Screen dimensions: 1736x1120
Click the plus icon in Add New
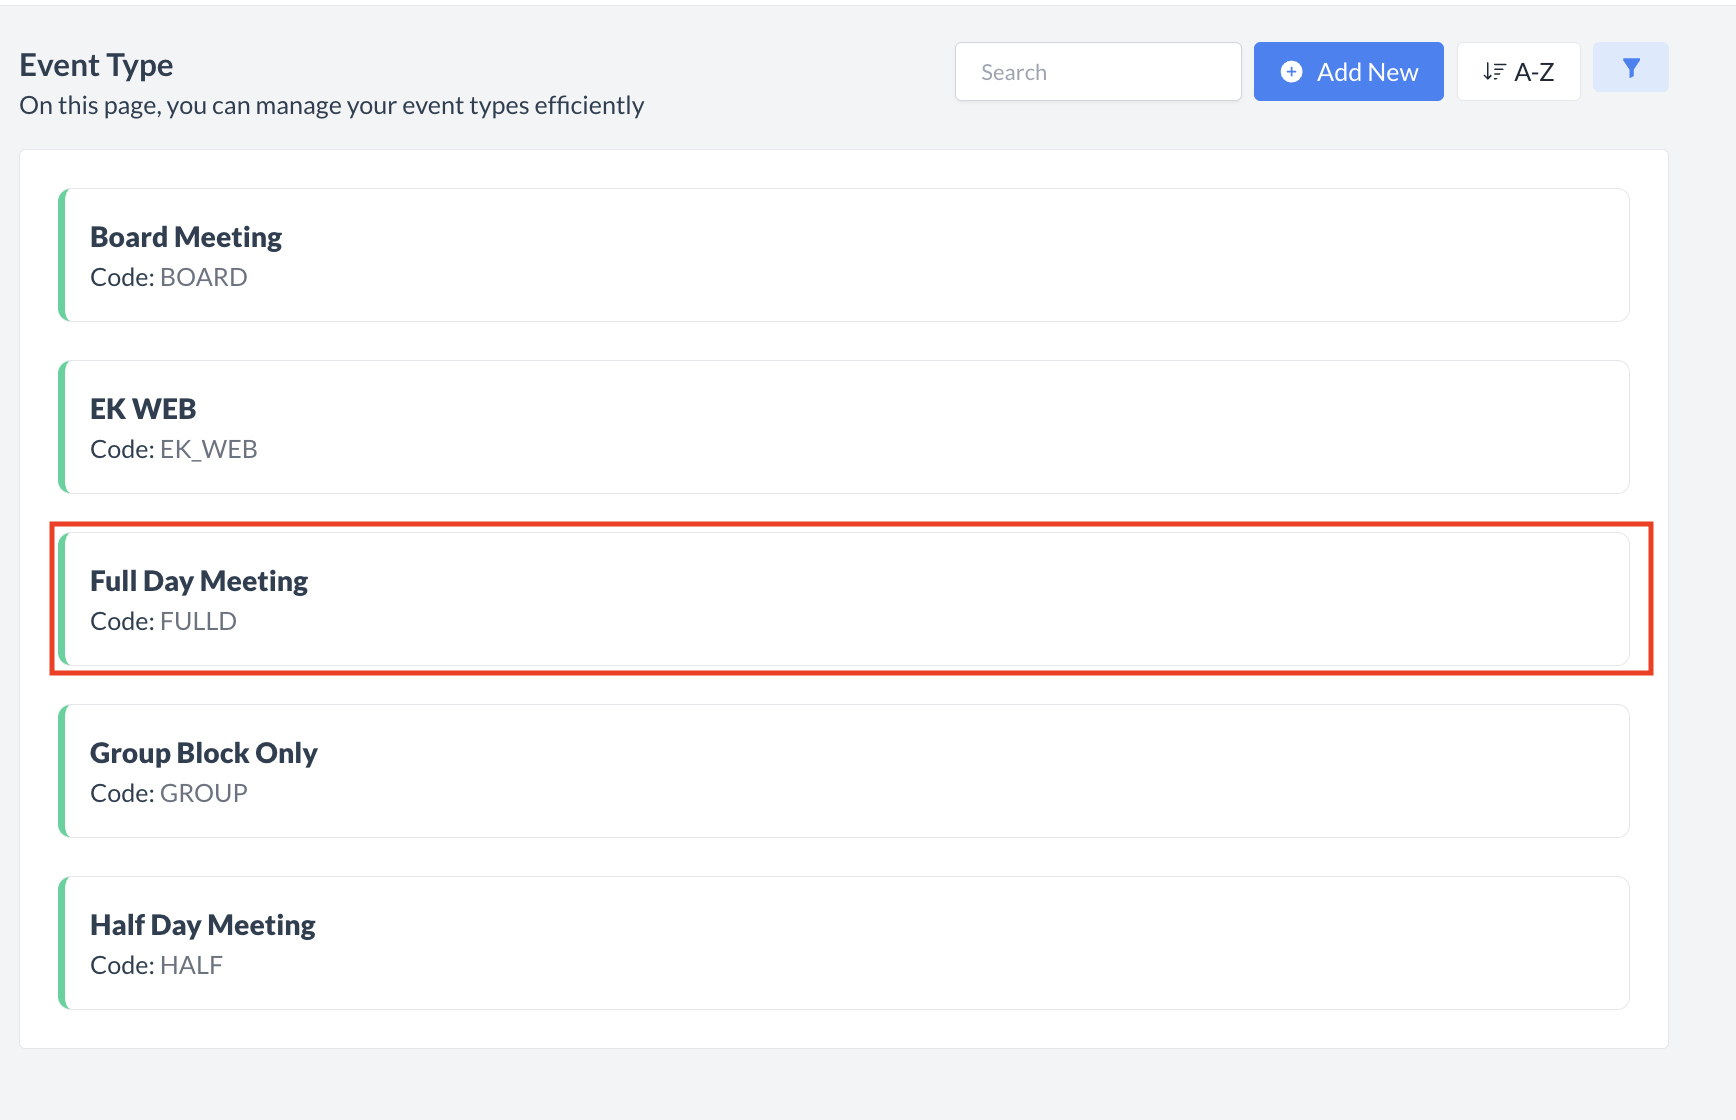pos(1291,72)
